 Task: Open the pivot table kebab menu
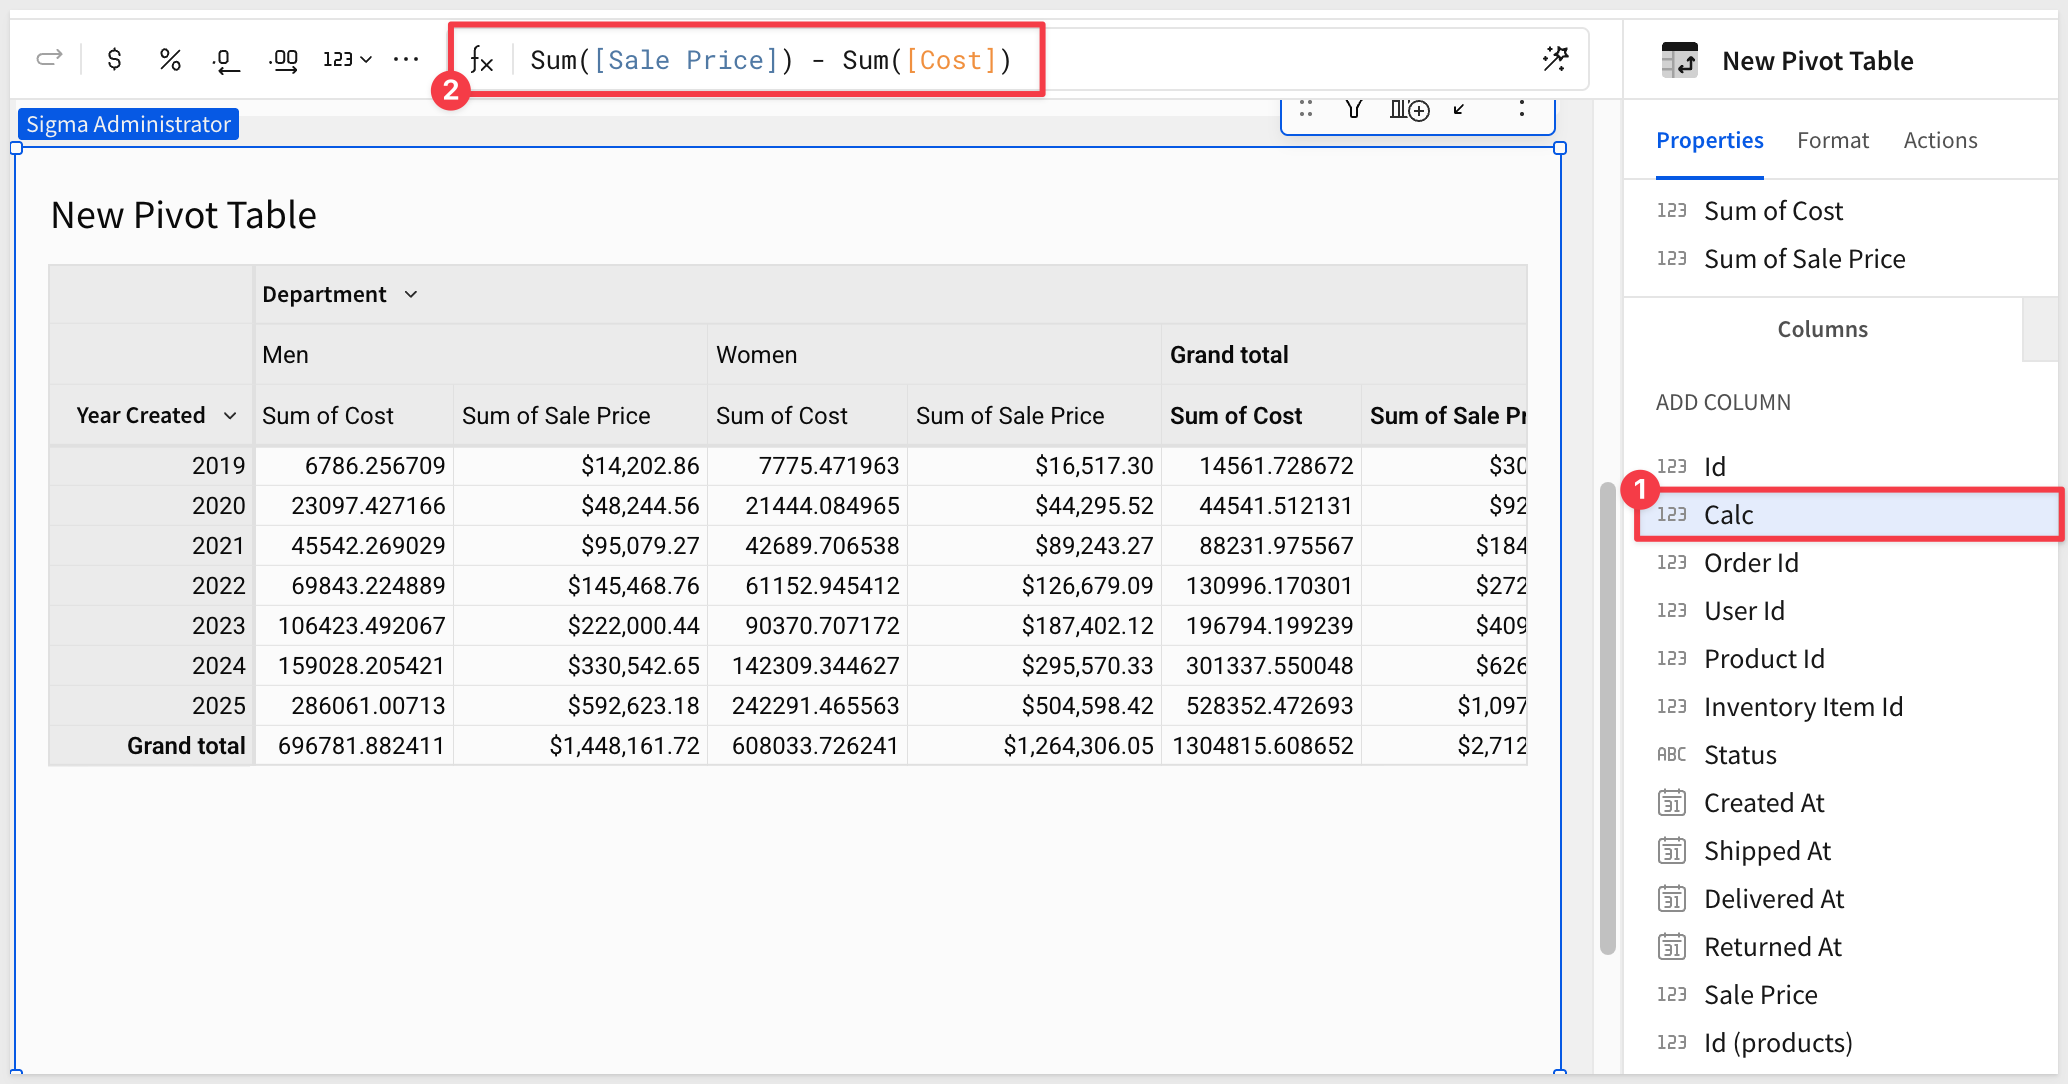[x=1521, y=109]
